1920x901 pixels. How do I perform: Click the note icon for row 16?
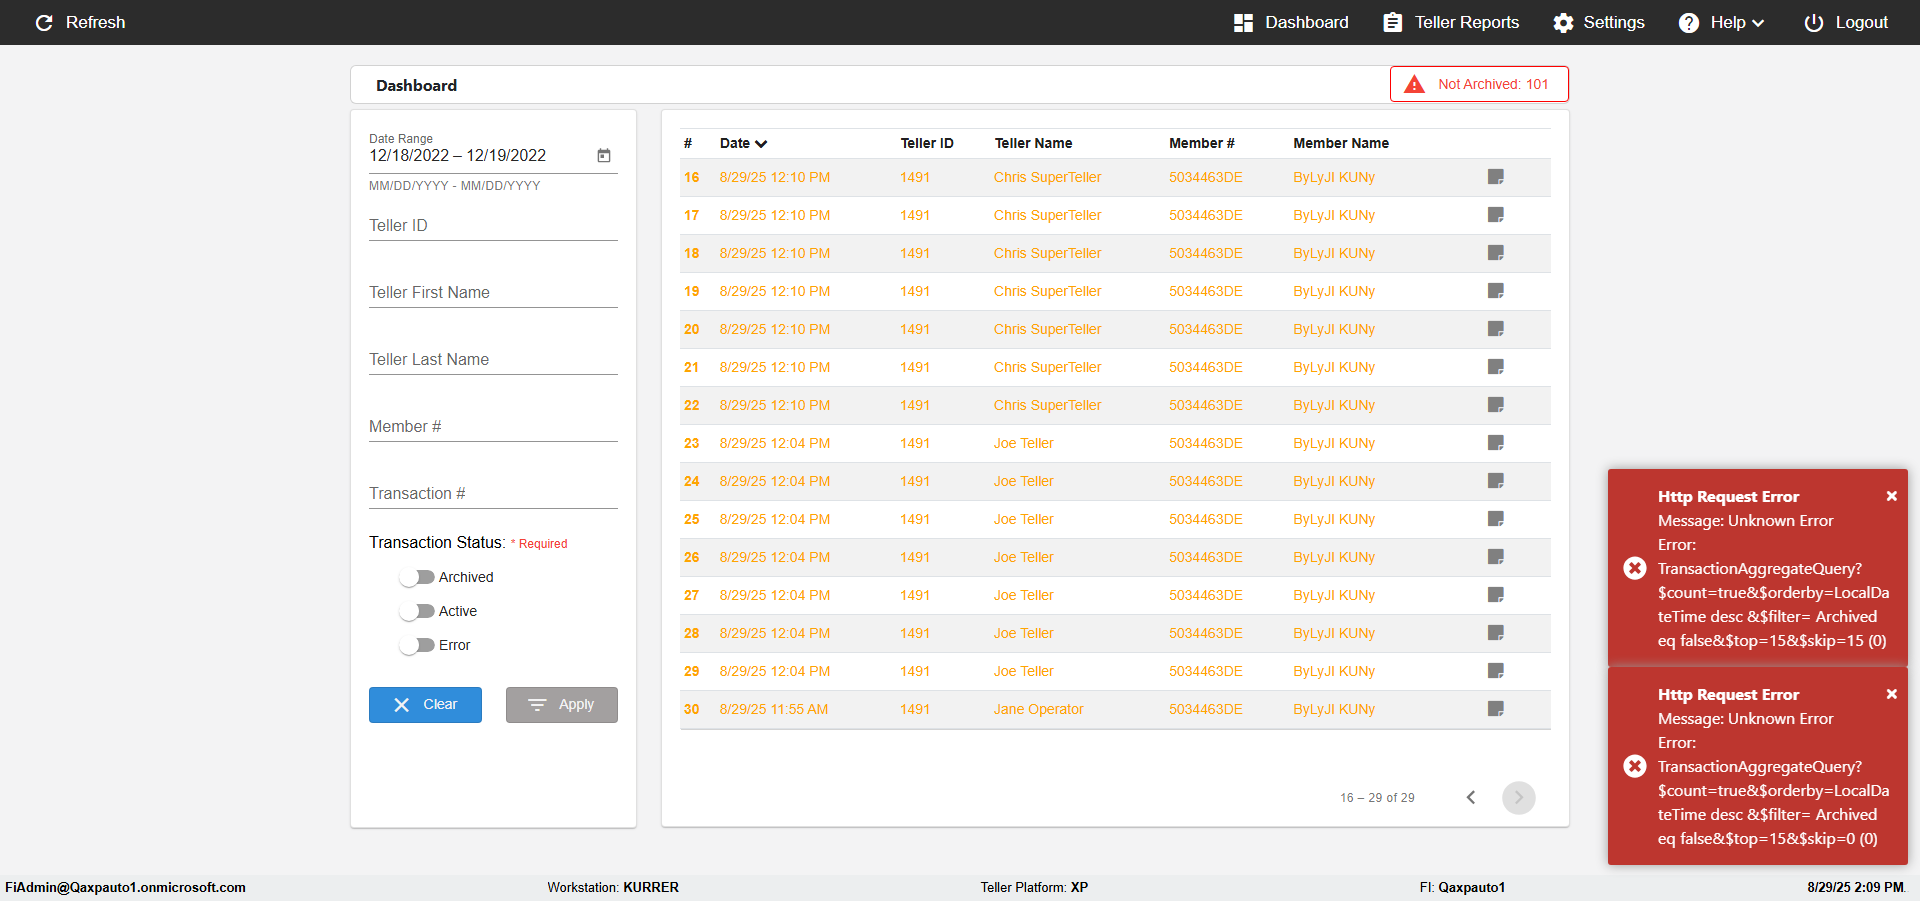point(1496,177)
